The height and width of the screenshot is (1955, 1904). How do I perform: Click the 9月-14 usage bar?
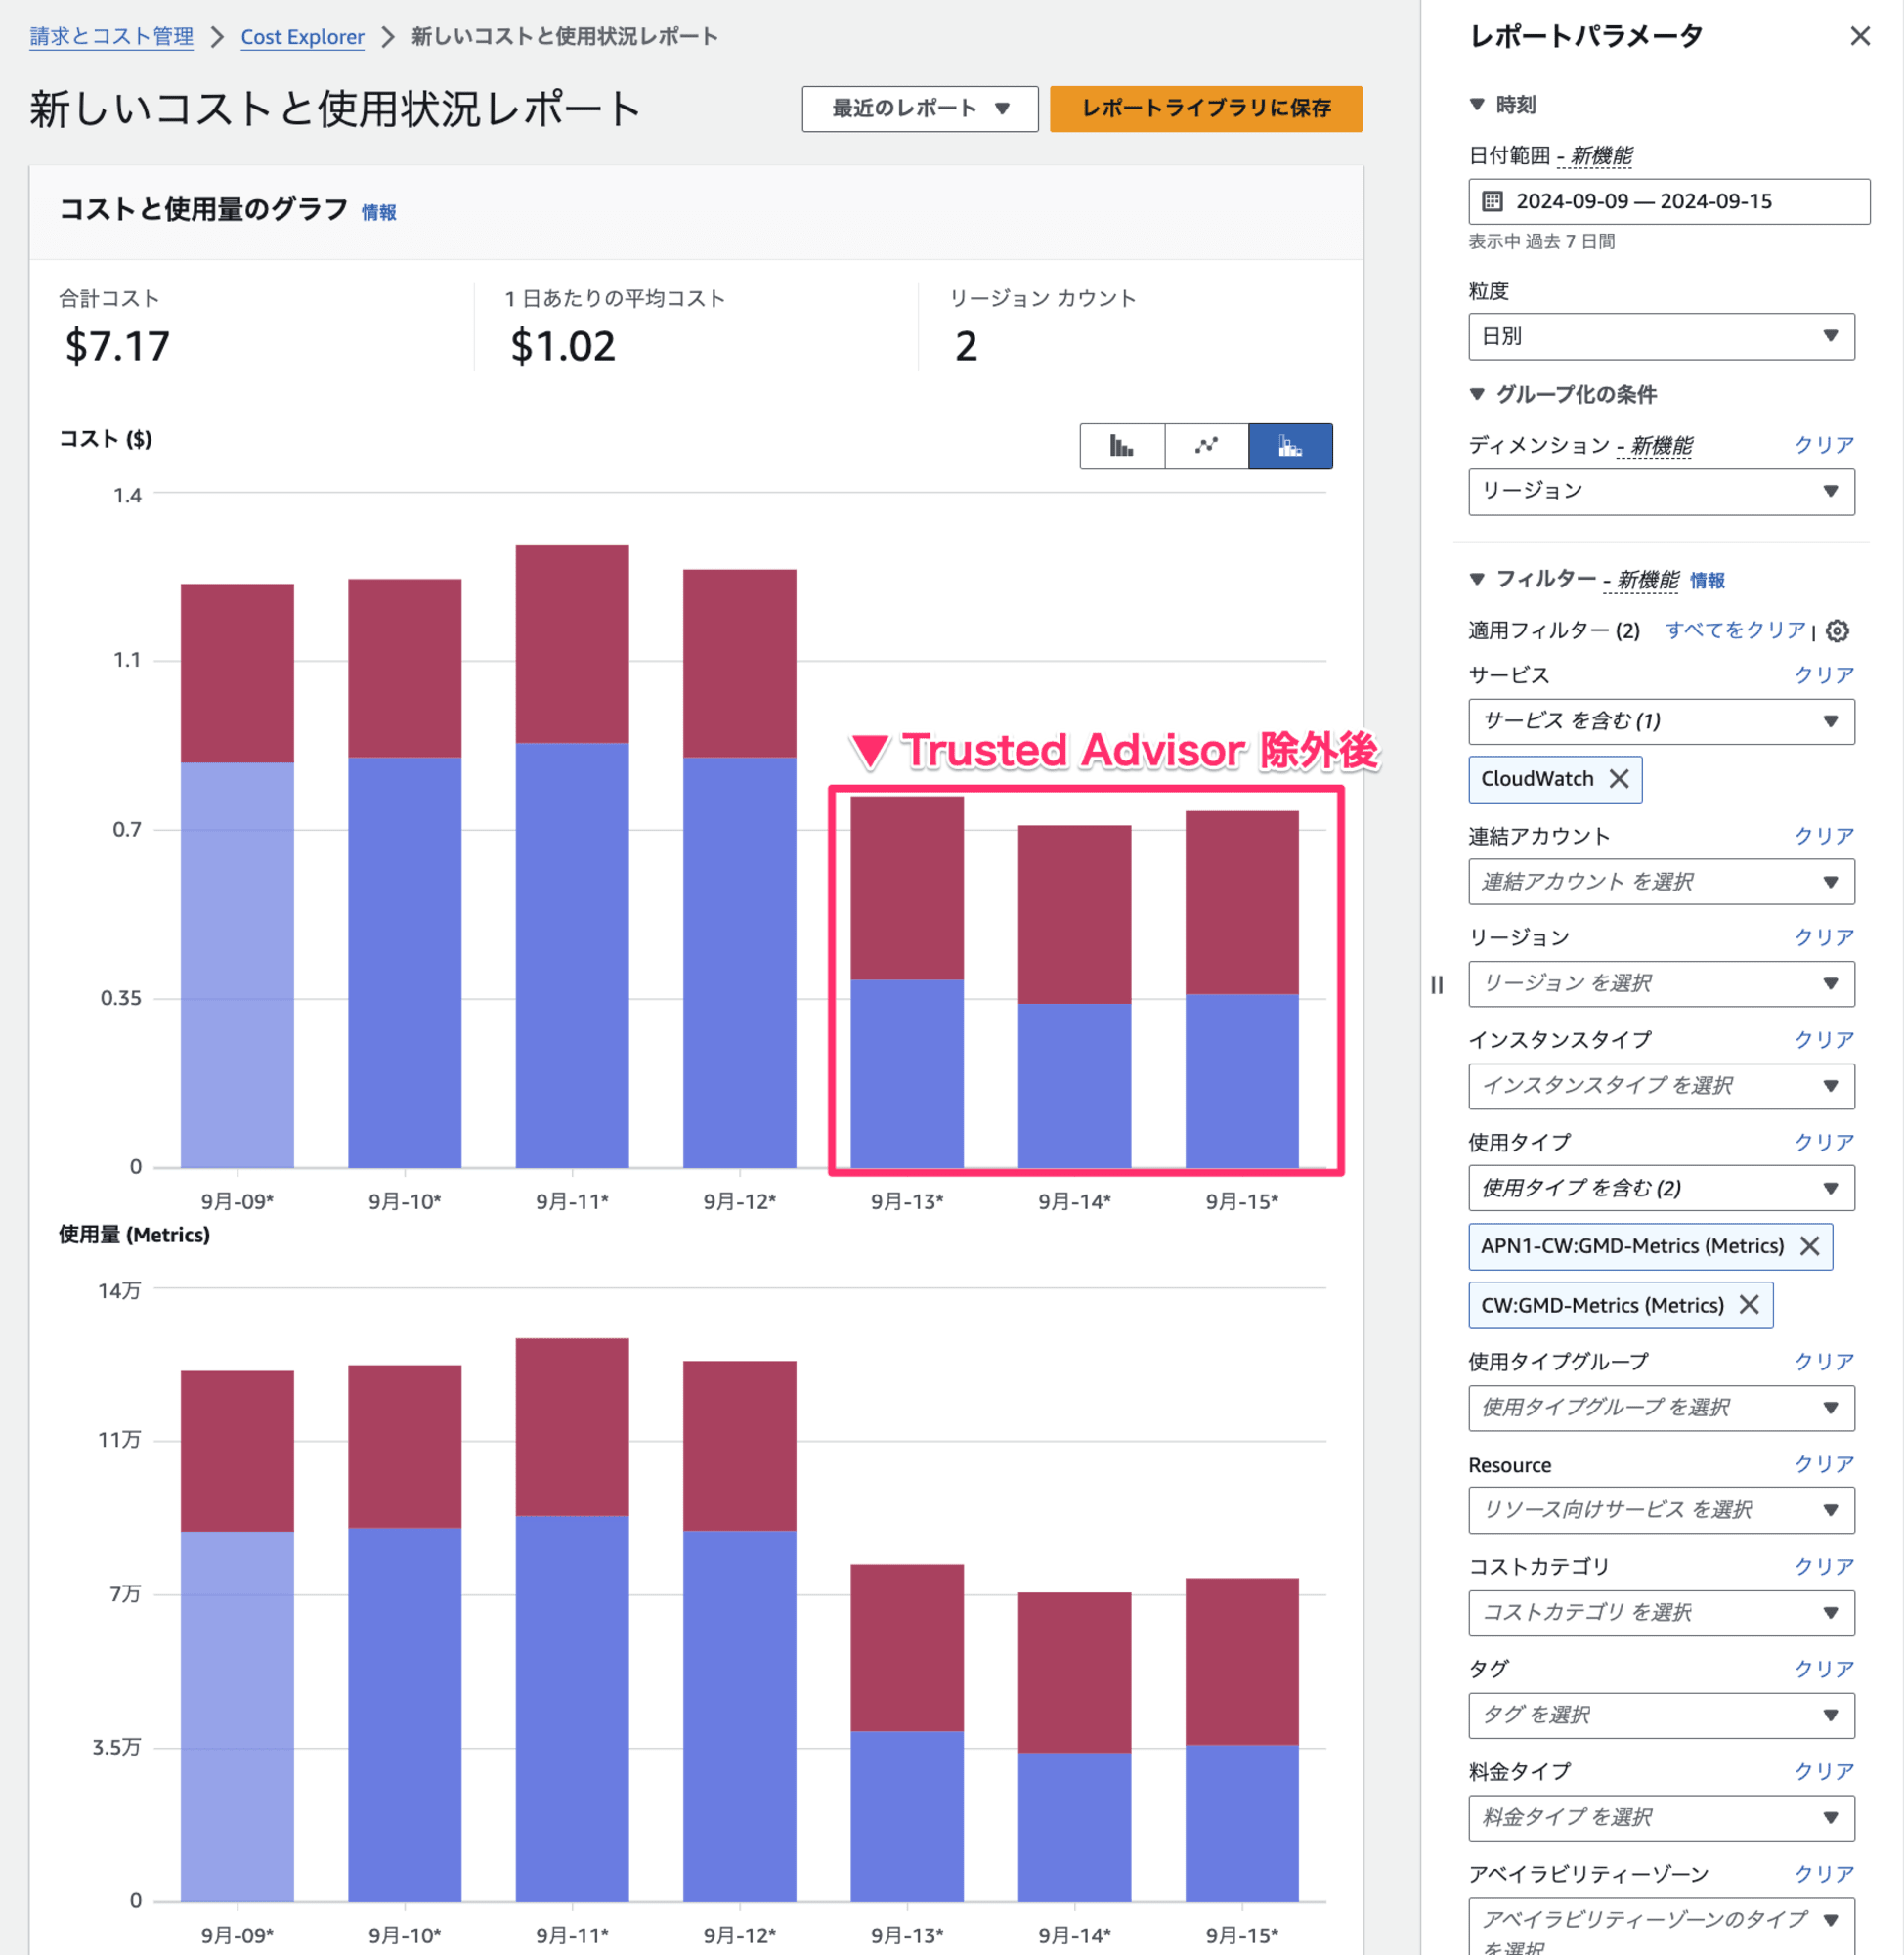point(1074,1746)
